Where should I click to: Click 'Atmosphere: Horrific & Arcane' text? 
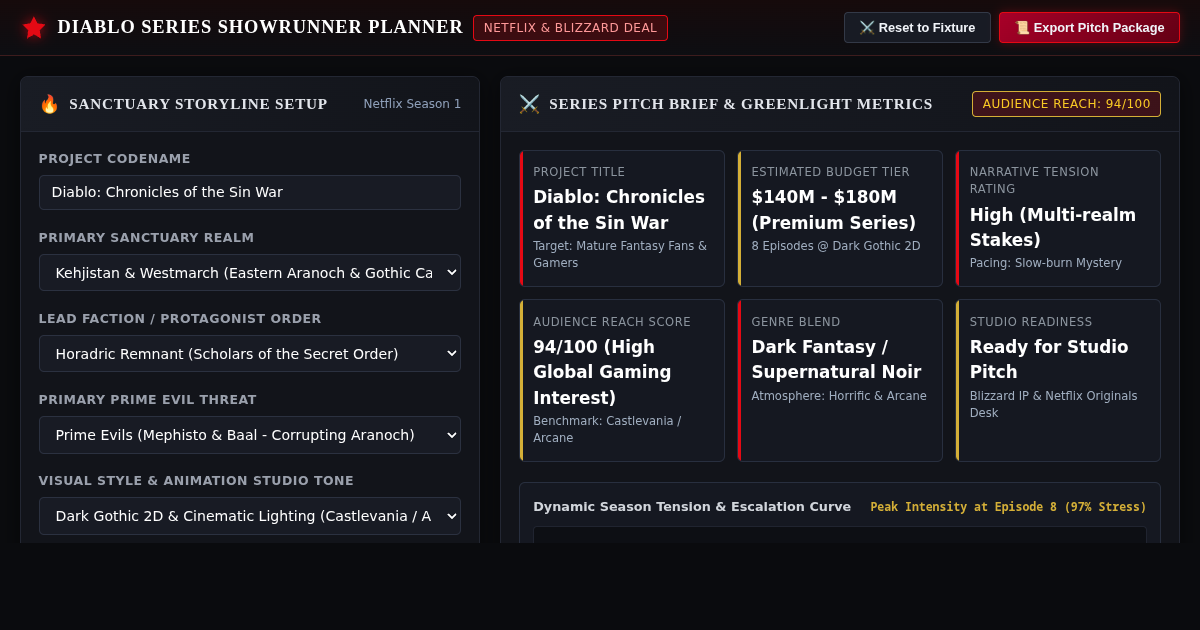[839, 396]
